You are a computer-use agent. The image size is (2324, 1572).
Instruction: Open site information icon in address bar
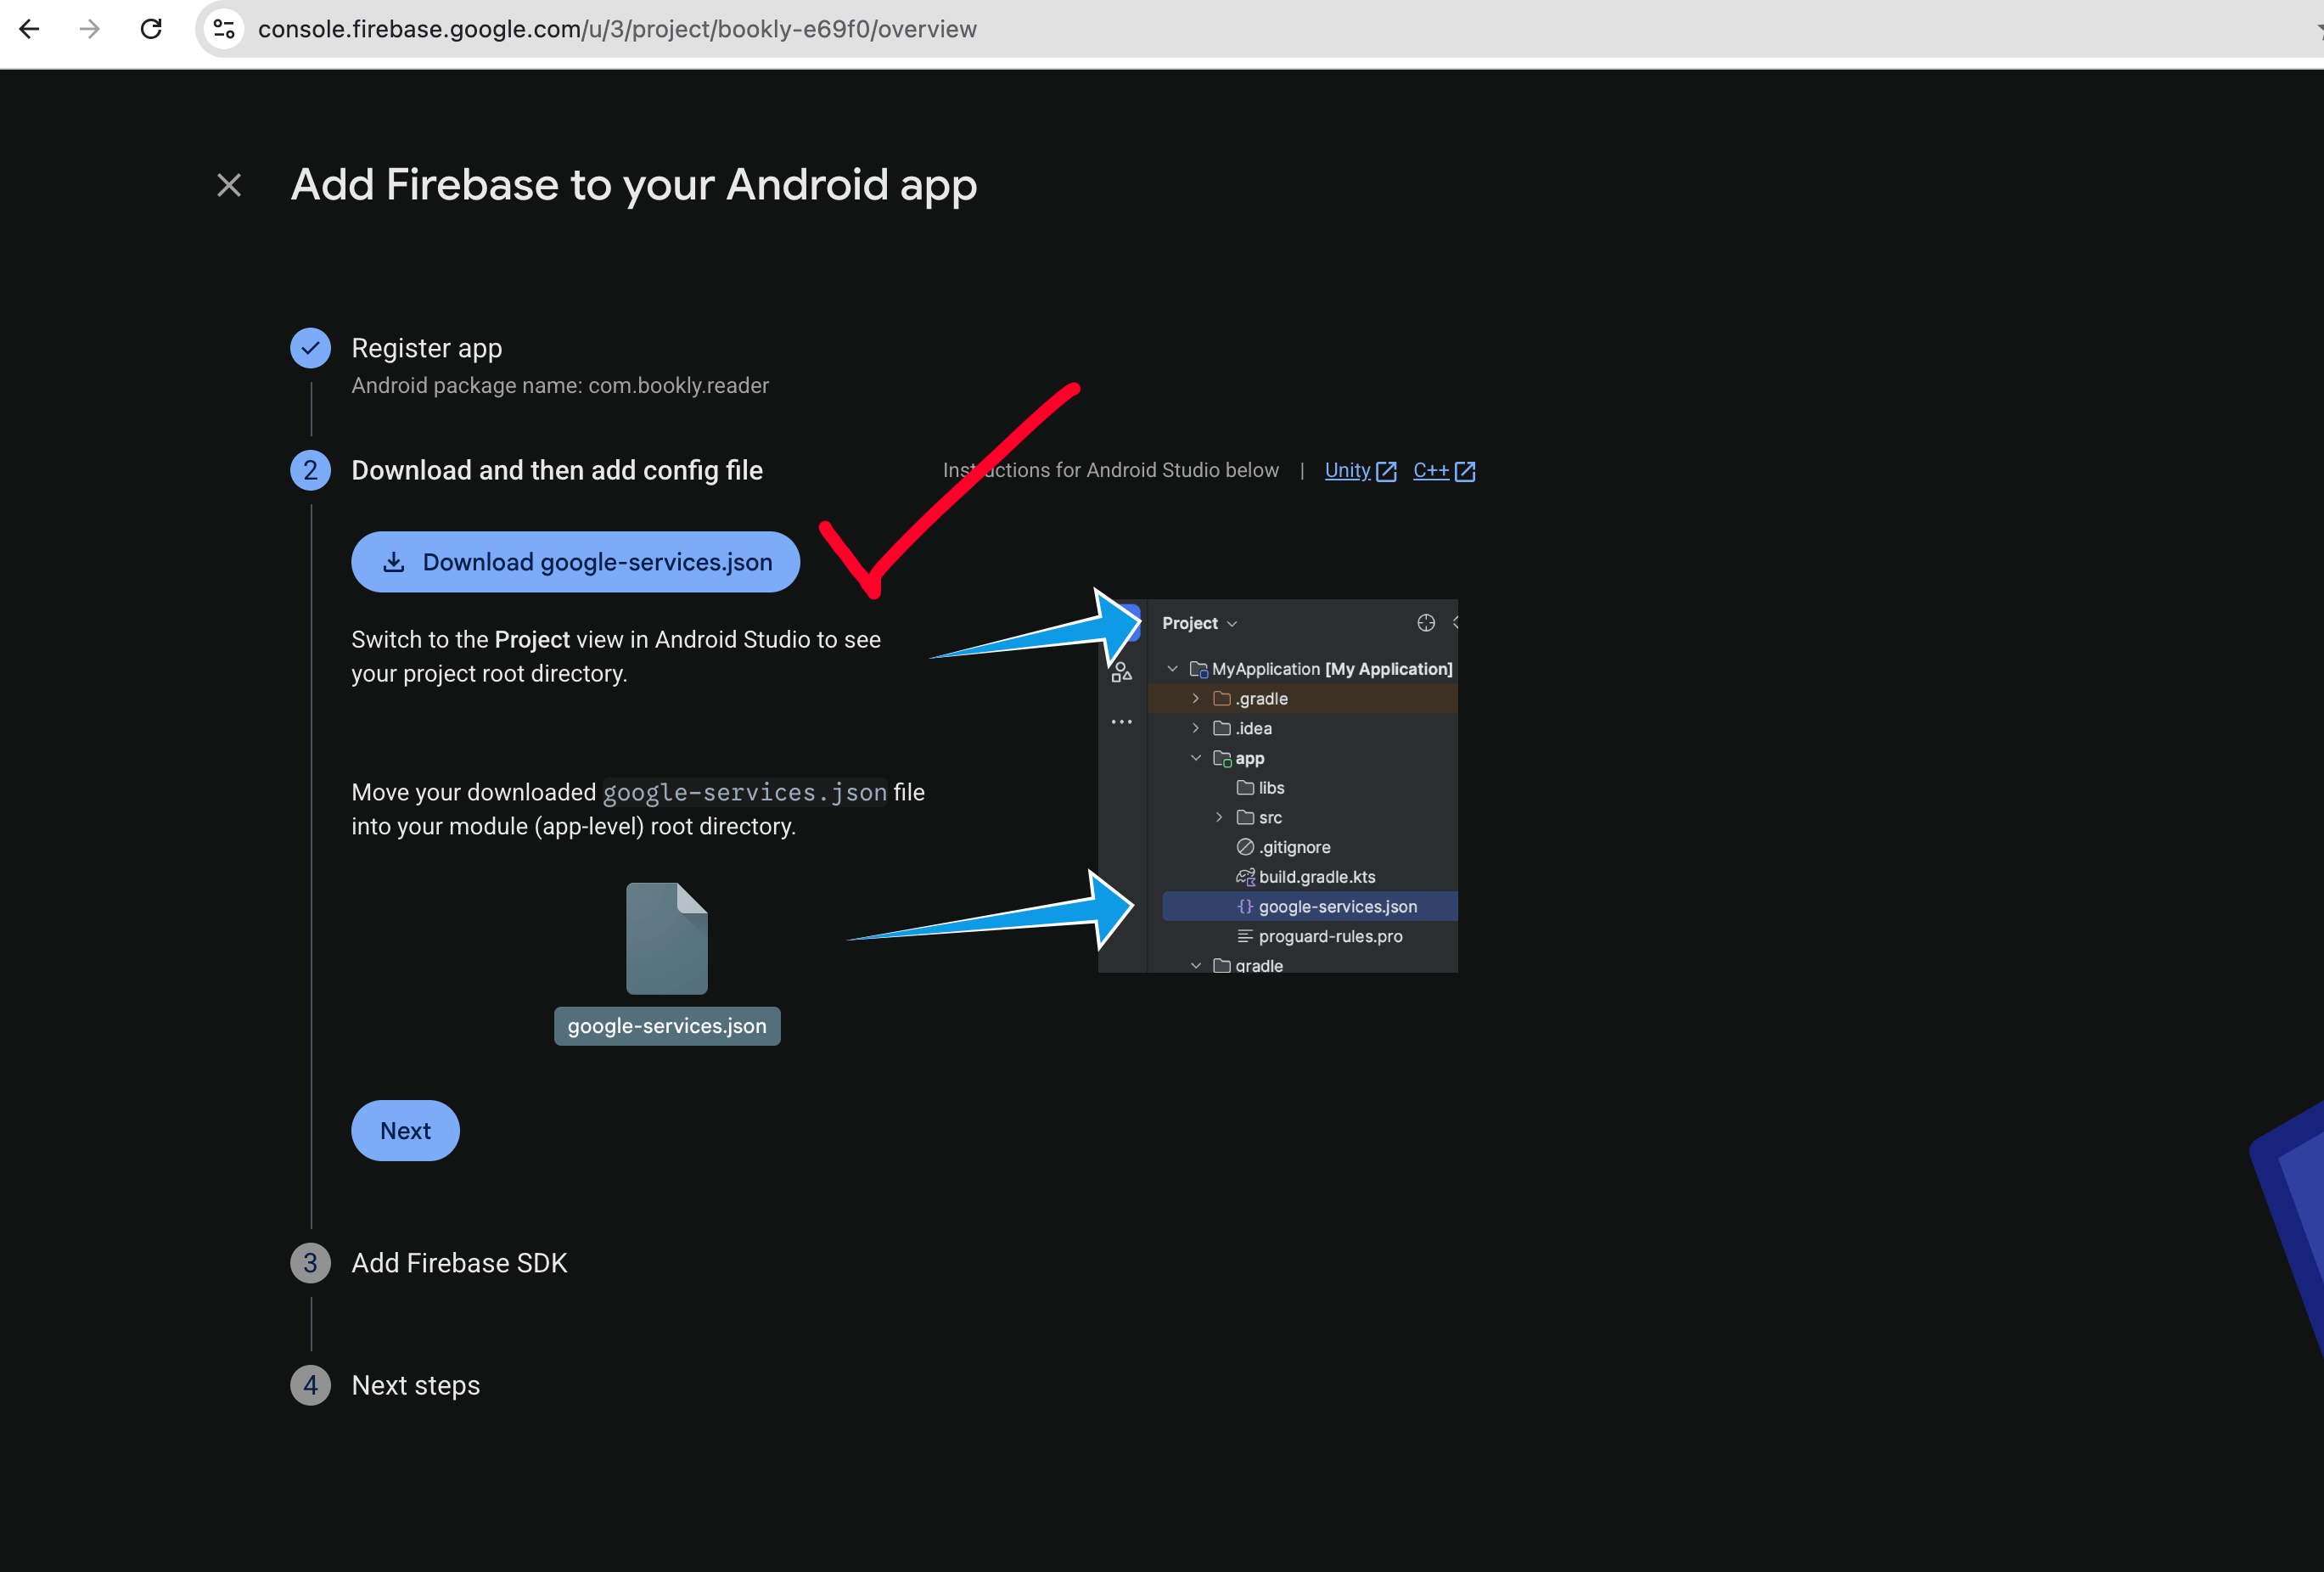(x=224, y=29)
